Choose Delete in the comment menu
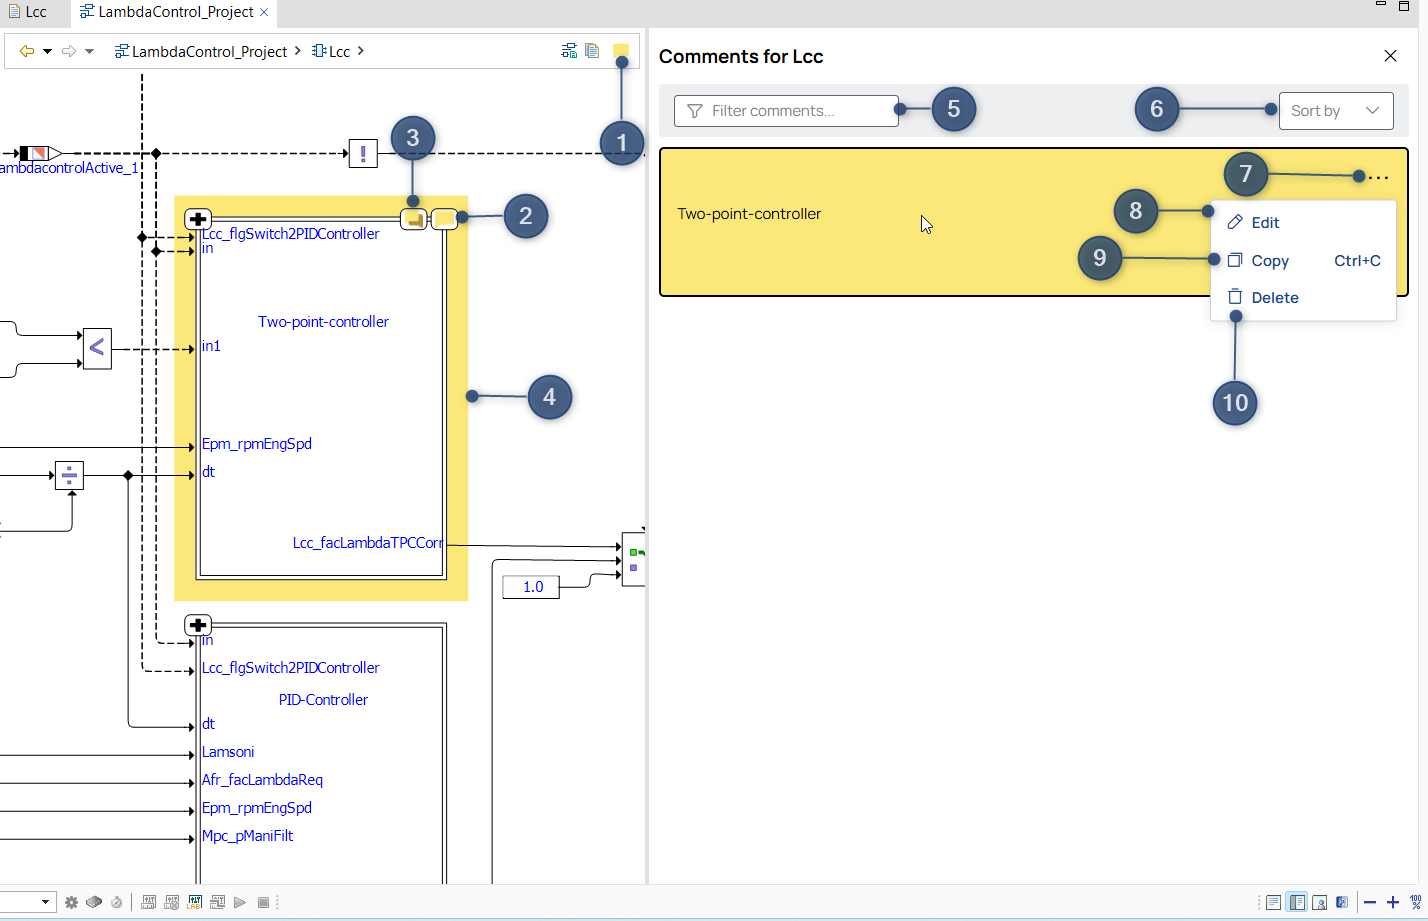Viewport: 1428px width, 921px height. pyautogui.click(x=1274, y=298)
